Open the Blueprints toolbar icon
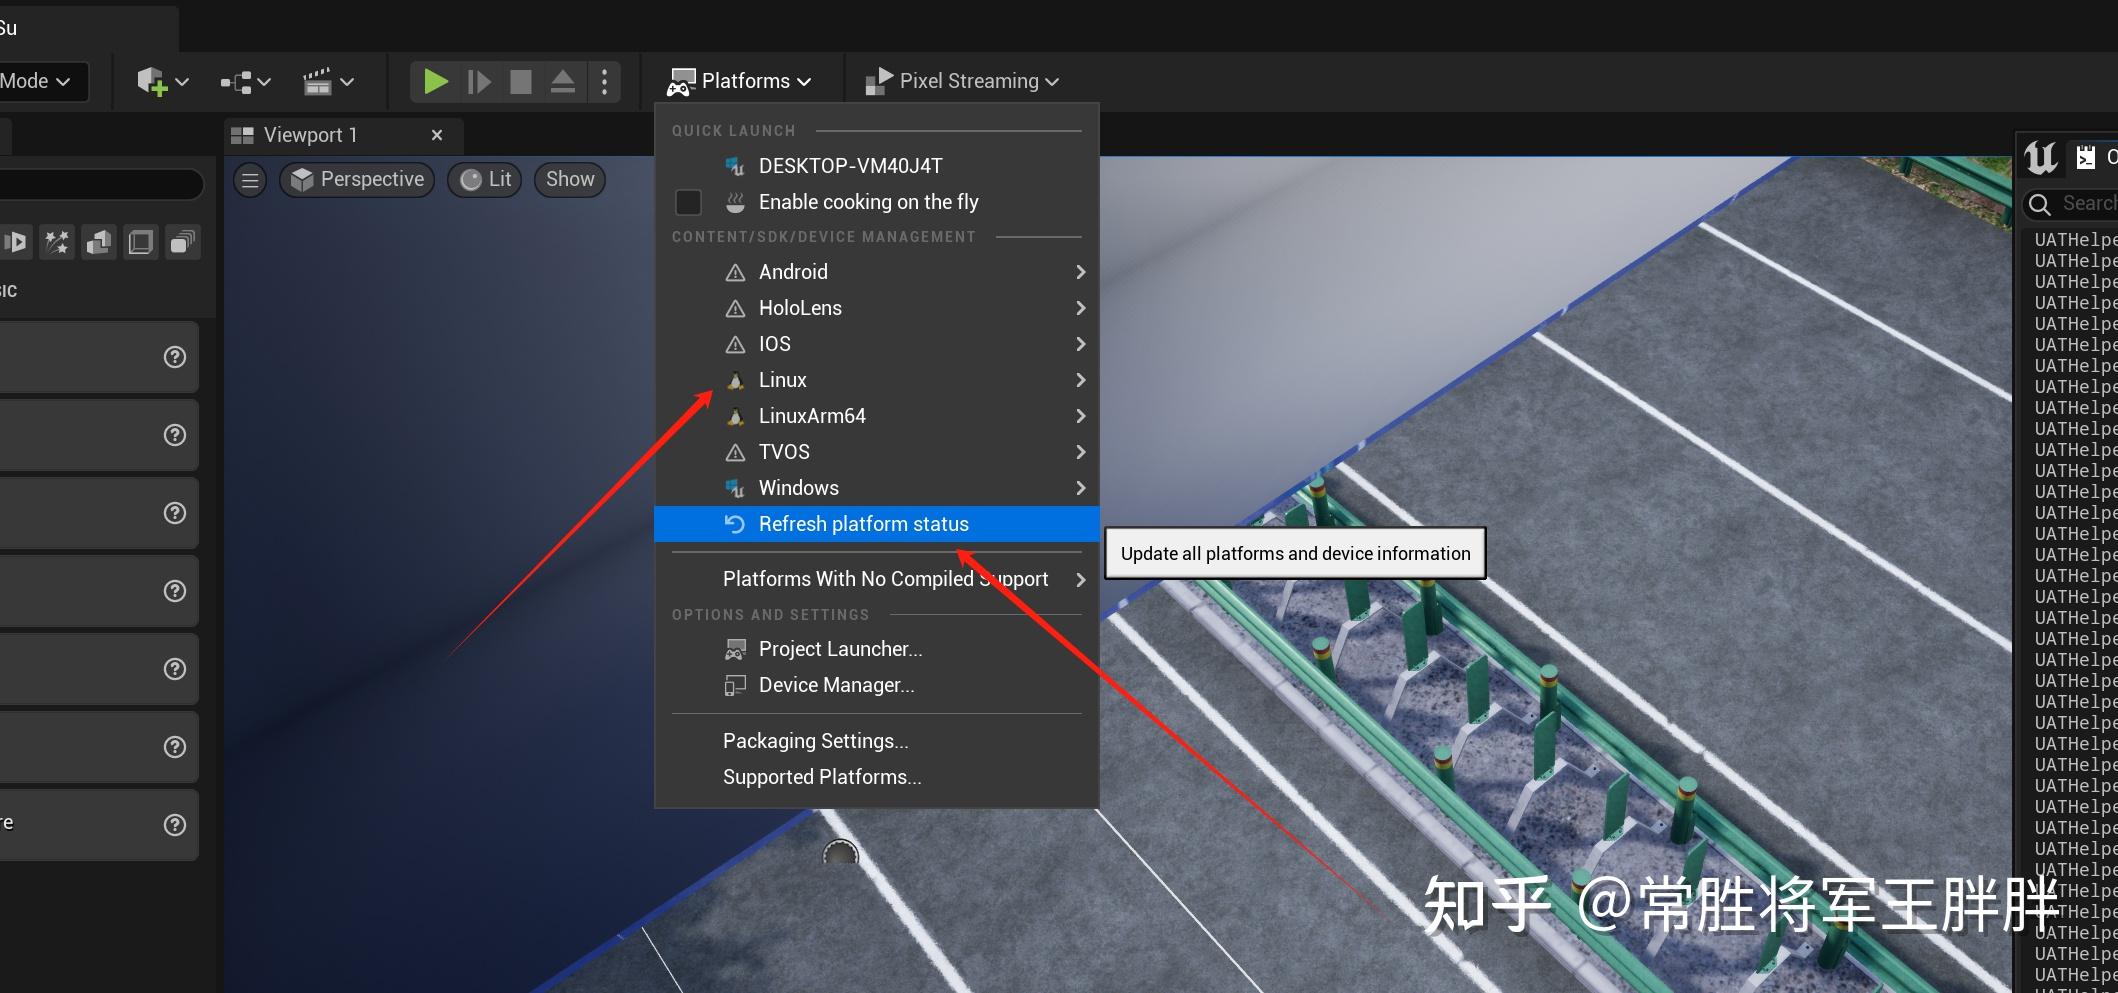This screenshot has width=2118, height=993. (237, 82)
